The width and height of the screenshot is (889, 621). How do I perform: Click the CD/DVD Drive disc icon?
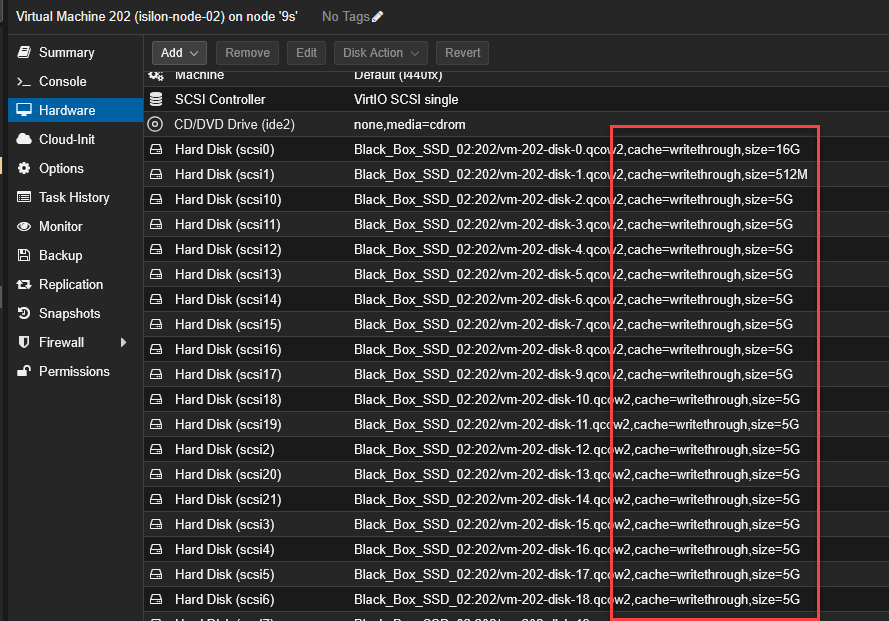tap(155, 125)
